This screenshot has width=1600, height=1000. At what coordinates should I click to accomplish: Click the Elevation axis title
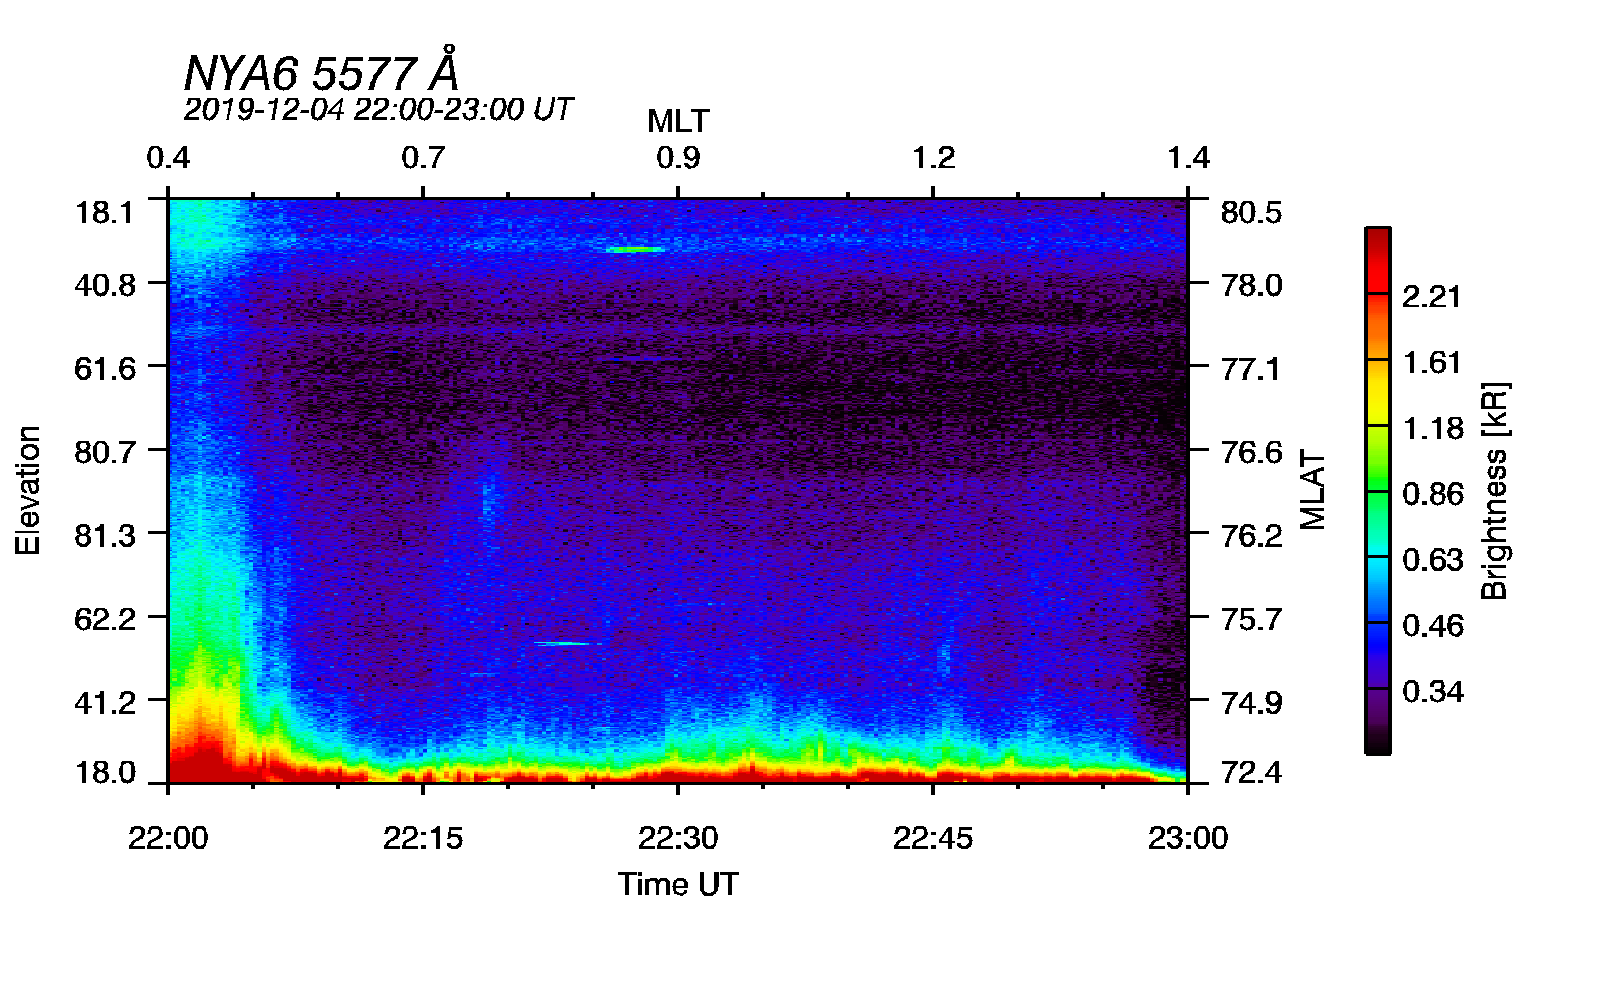pyautogui.click(x=28, y=490)
